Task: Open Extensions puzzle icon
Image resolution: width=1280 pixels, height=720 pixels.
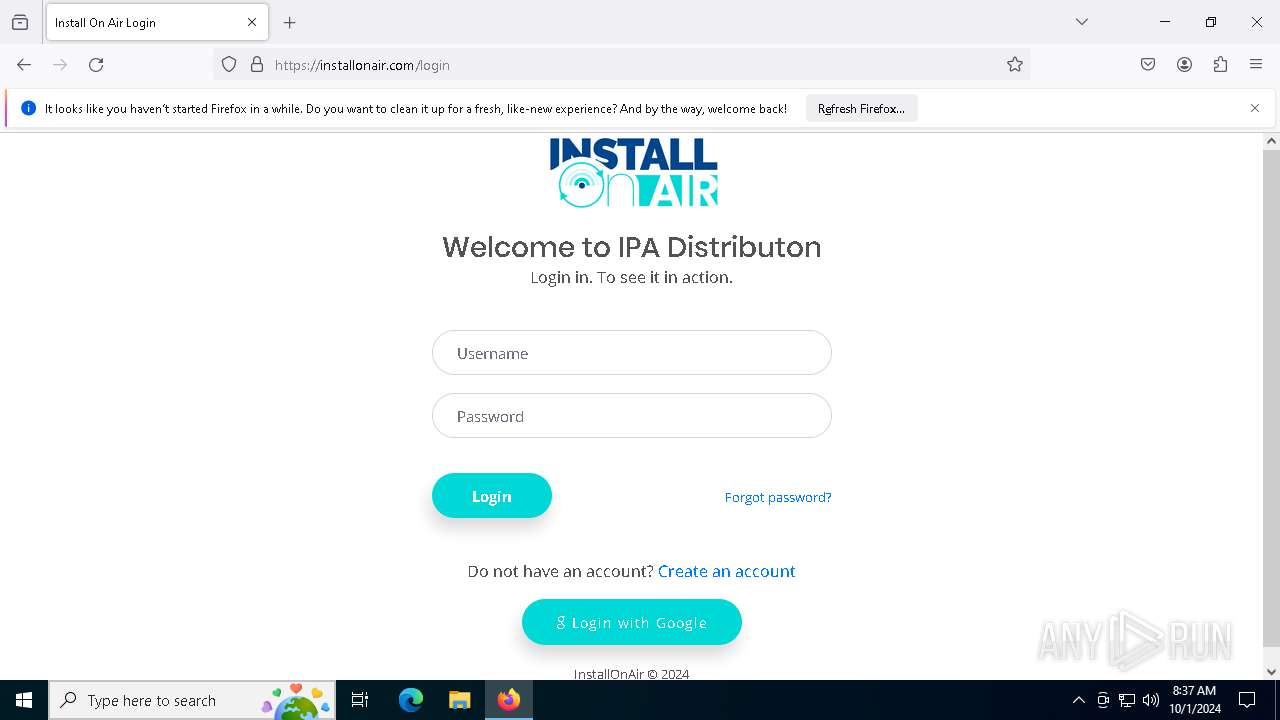Action: (x=1220, y=65)
